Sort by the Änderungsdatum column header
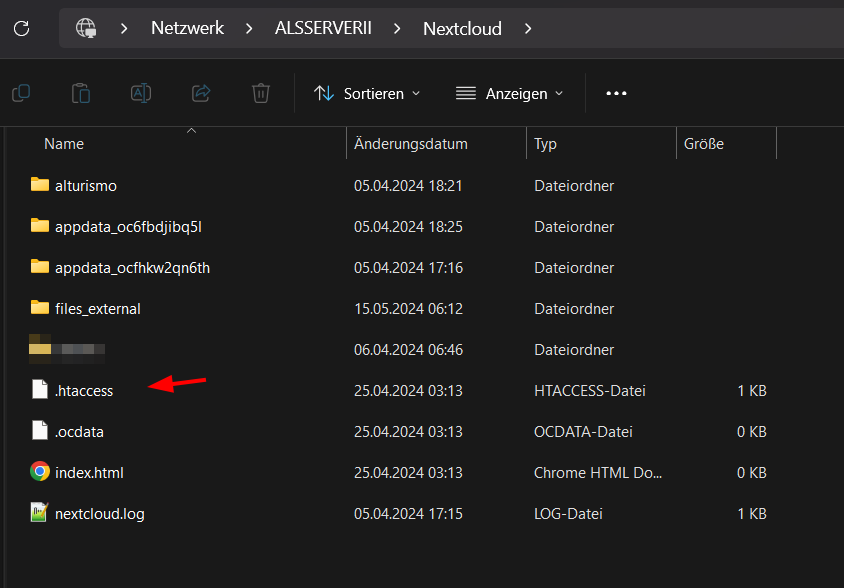 [x=411, y=144]
